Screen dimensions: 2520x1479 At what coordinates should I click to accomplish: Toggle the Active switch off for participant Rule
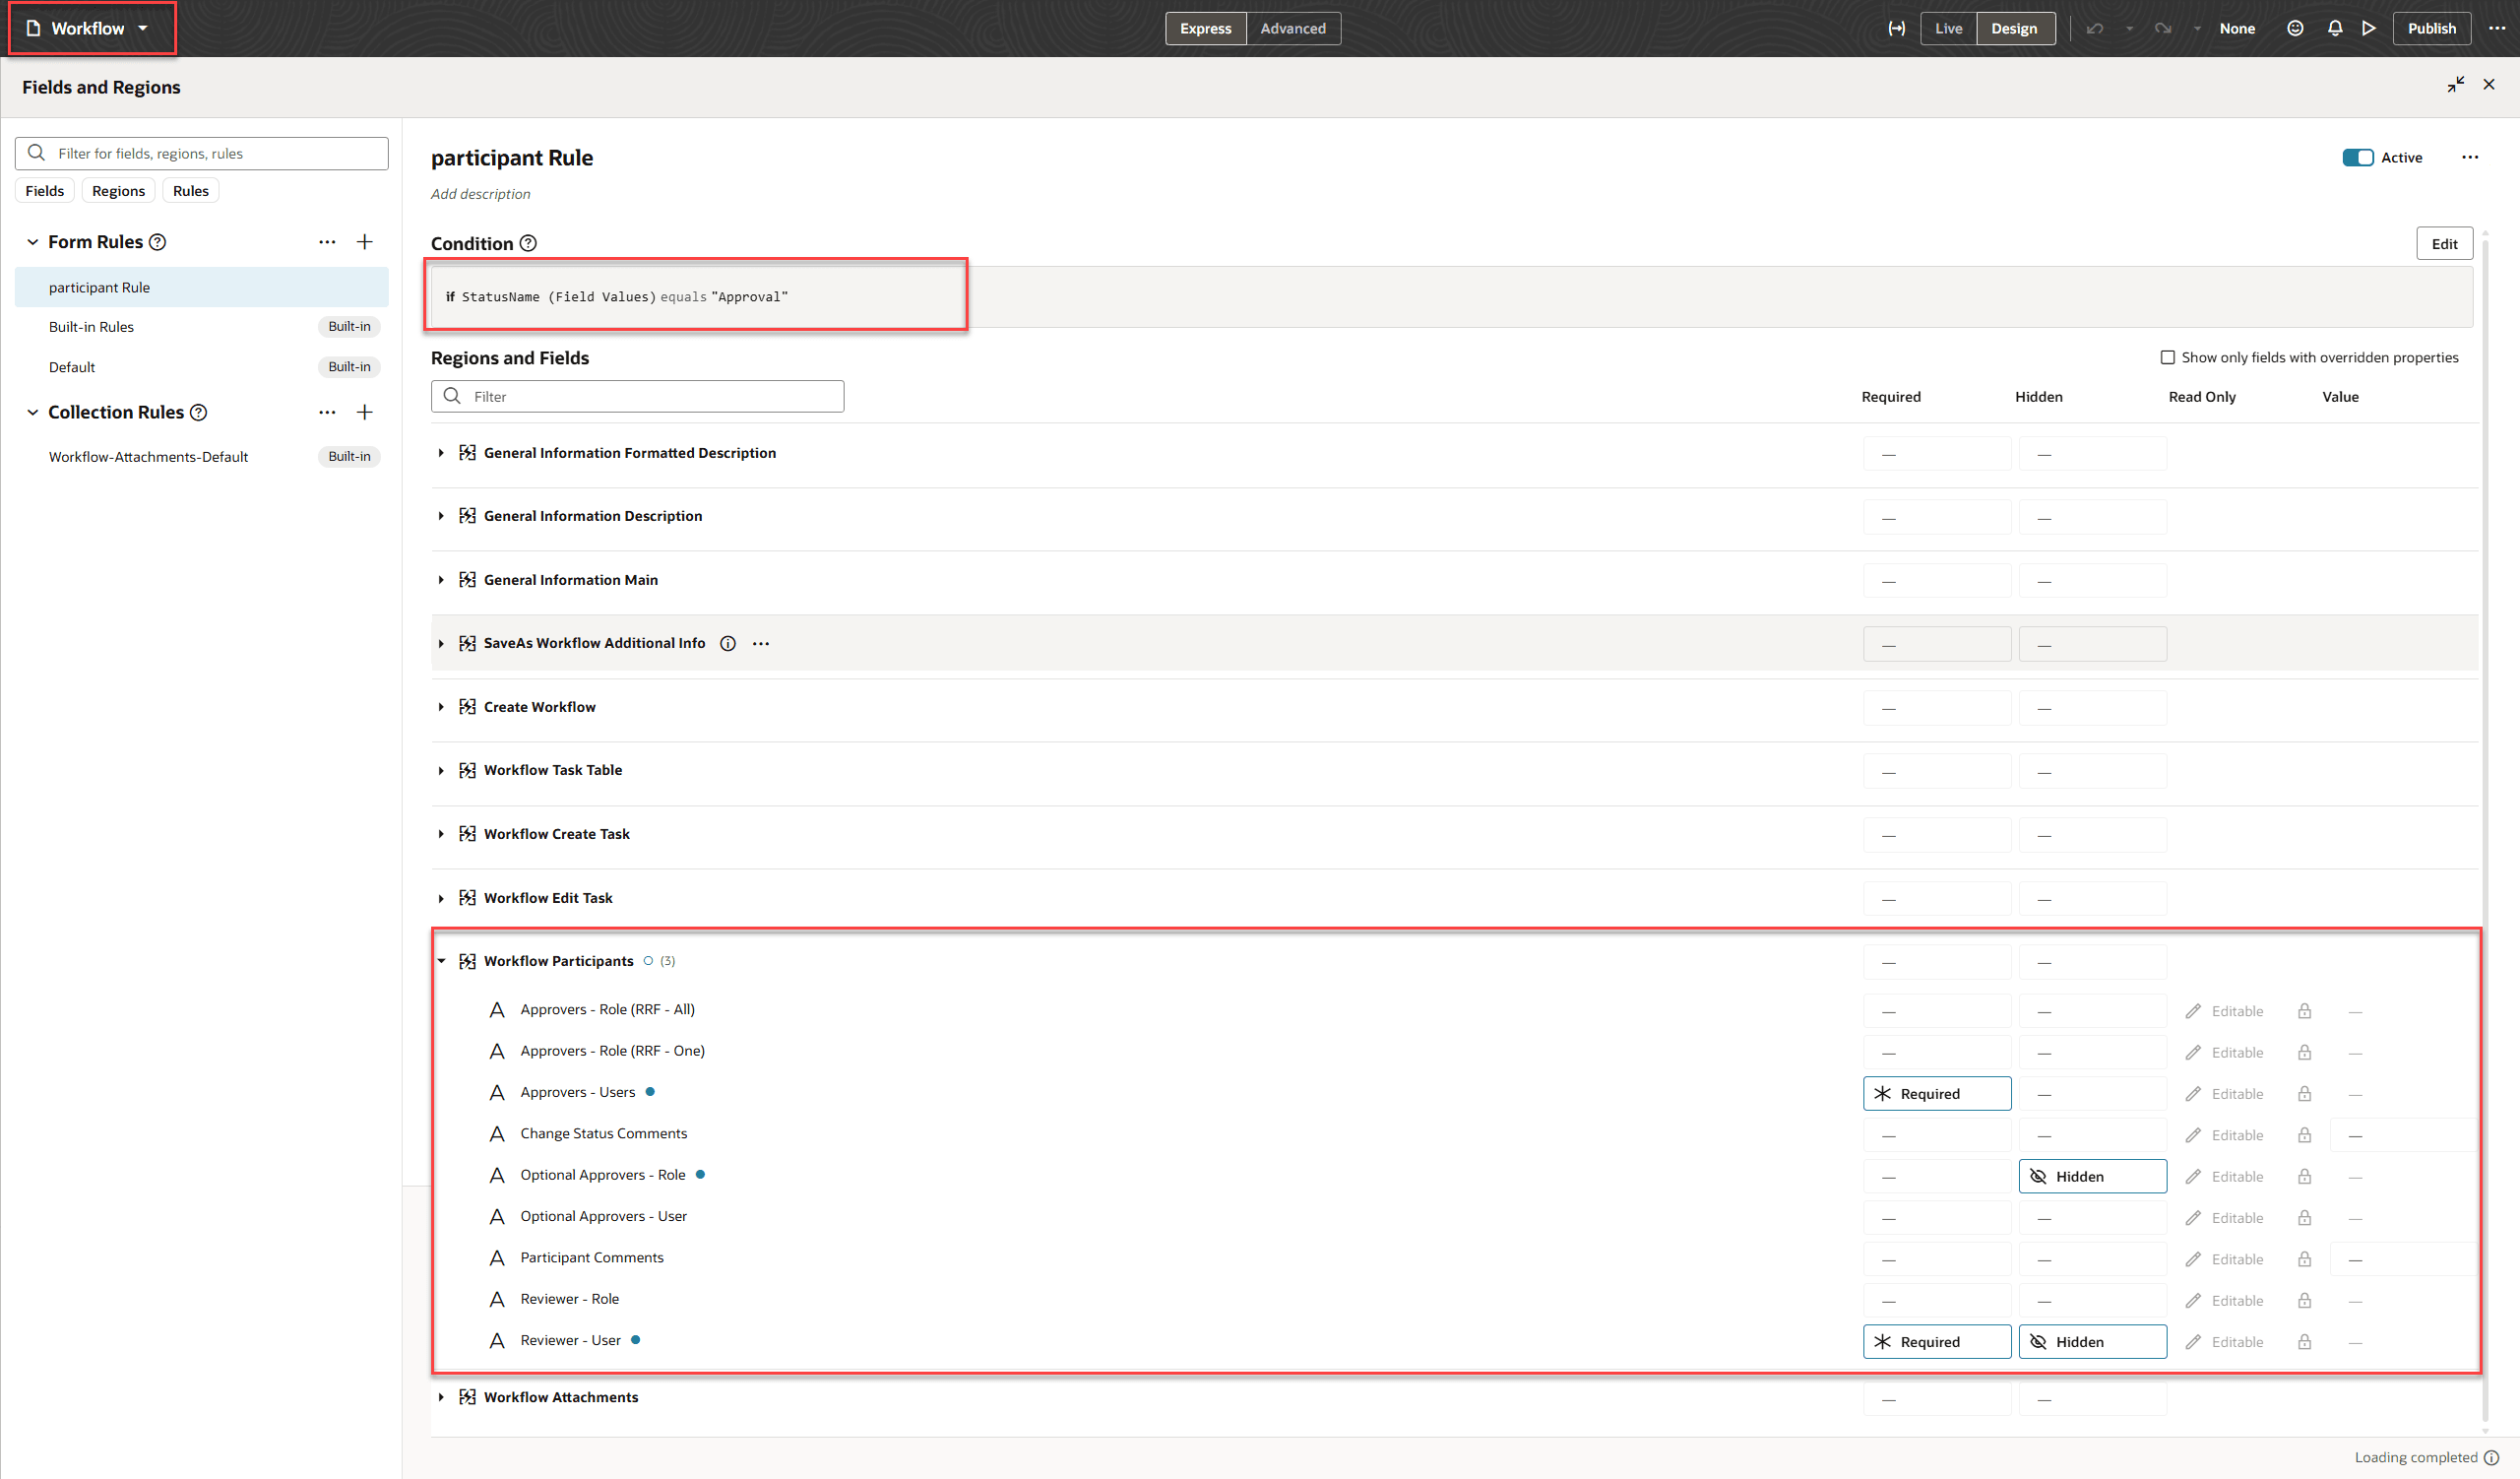pos(2359,157)
